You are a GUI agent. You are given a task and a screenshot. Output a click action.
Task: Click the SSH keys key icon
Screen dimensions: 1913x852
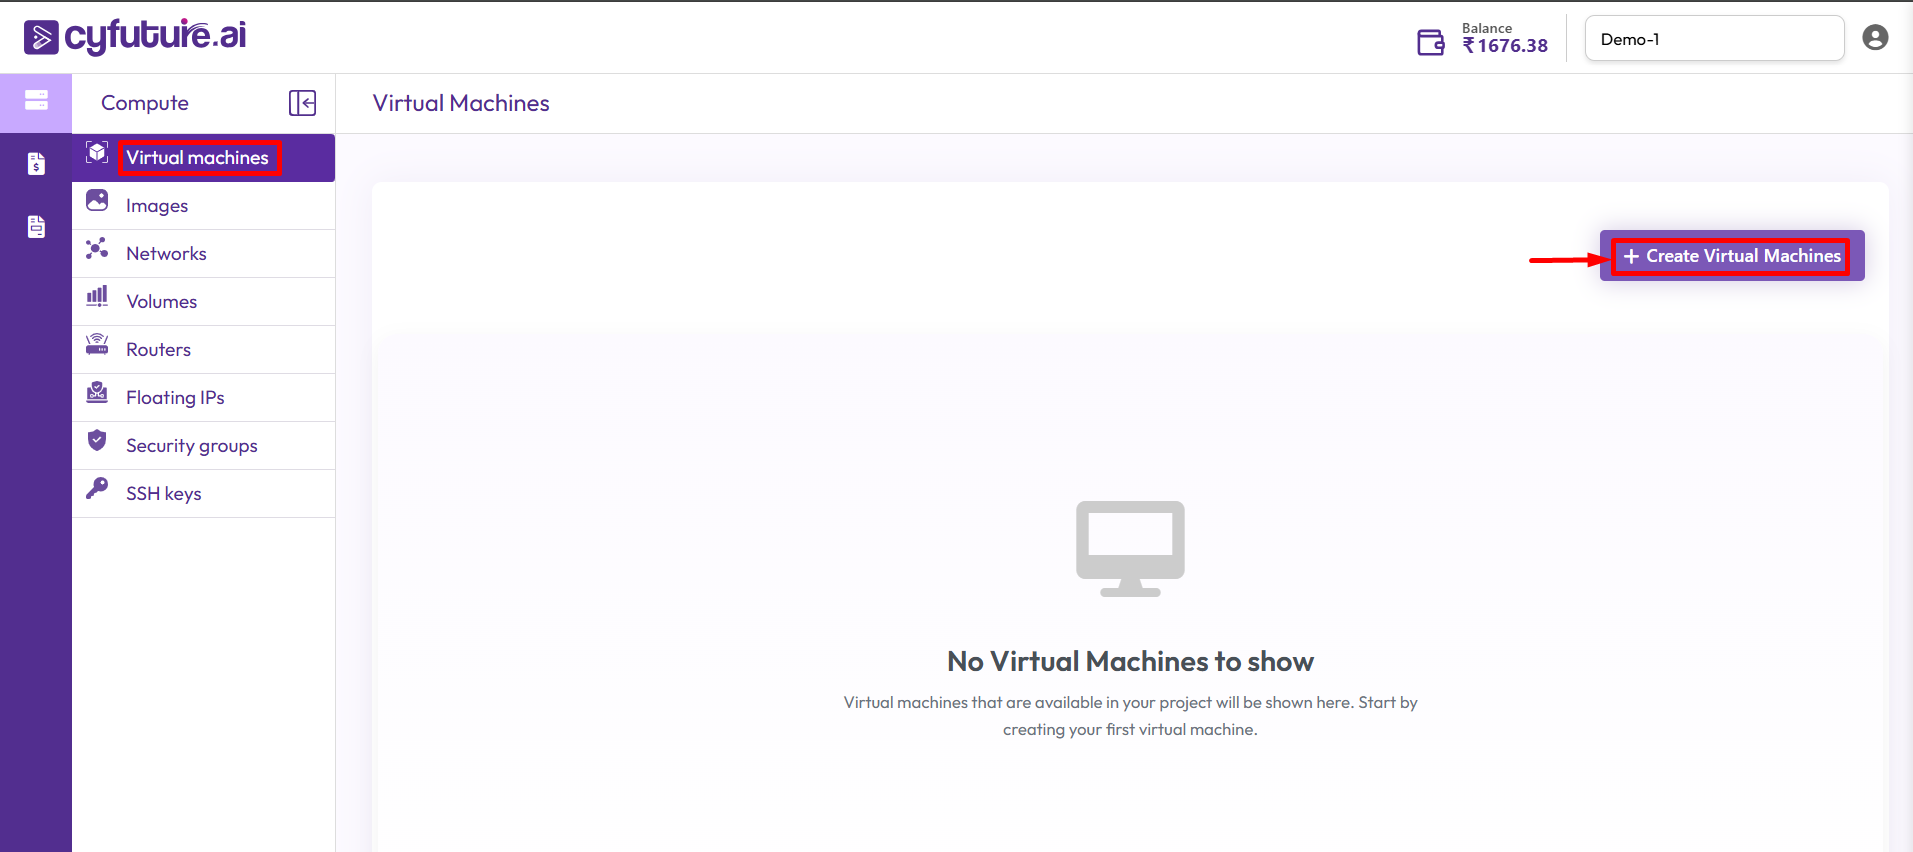[x=97, y=489]
